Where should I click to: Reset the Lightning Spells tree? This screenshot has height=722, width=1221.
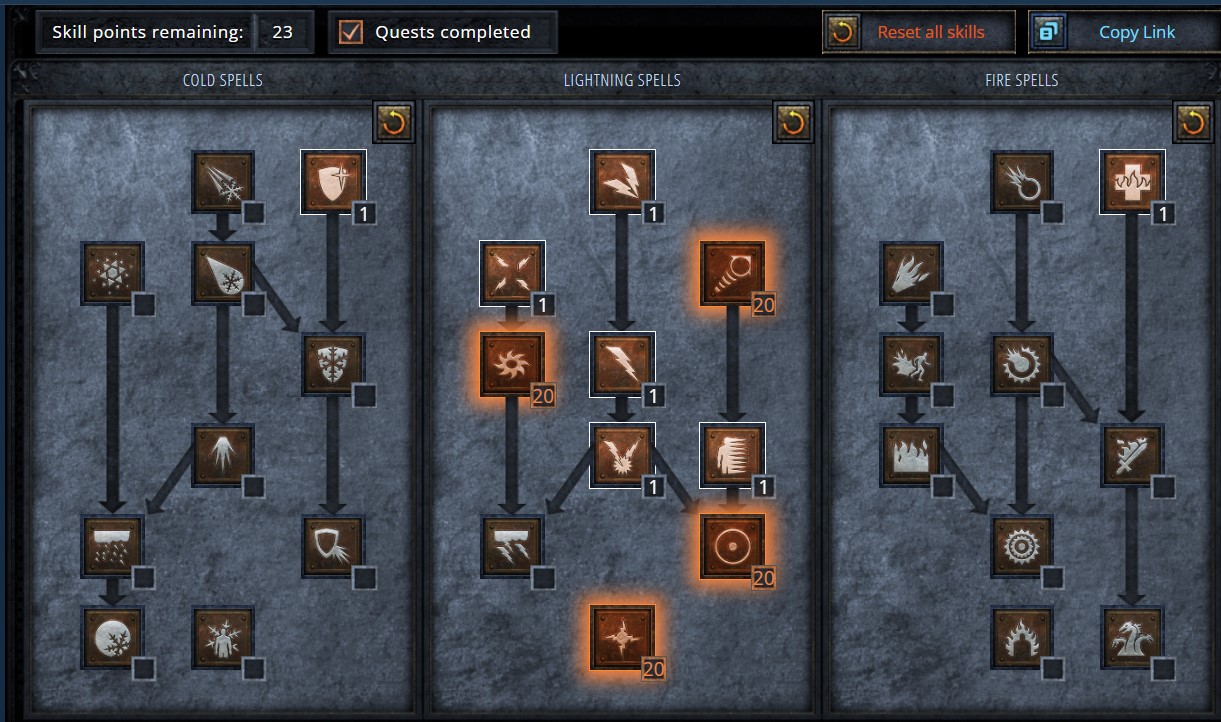tap(793, 122)
